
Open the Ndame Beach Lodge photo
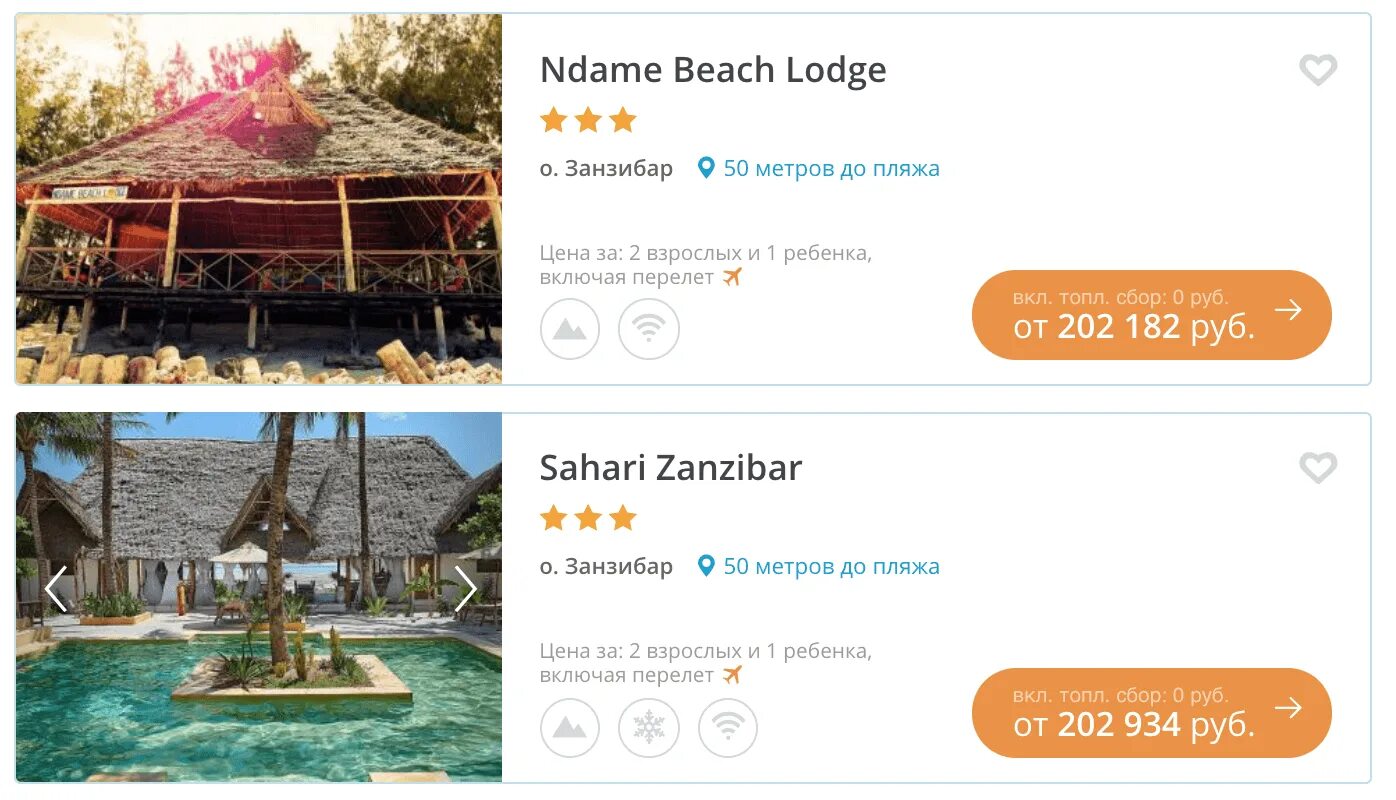259,199
